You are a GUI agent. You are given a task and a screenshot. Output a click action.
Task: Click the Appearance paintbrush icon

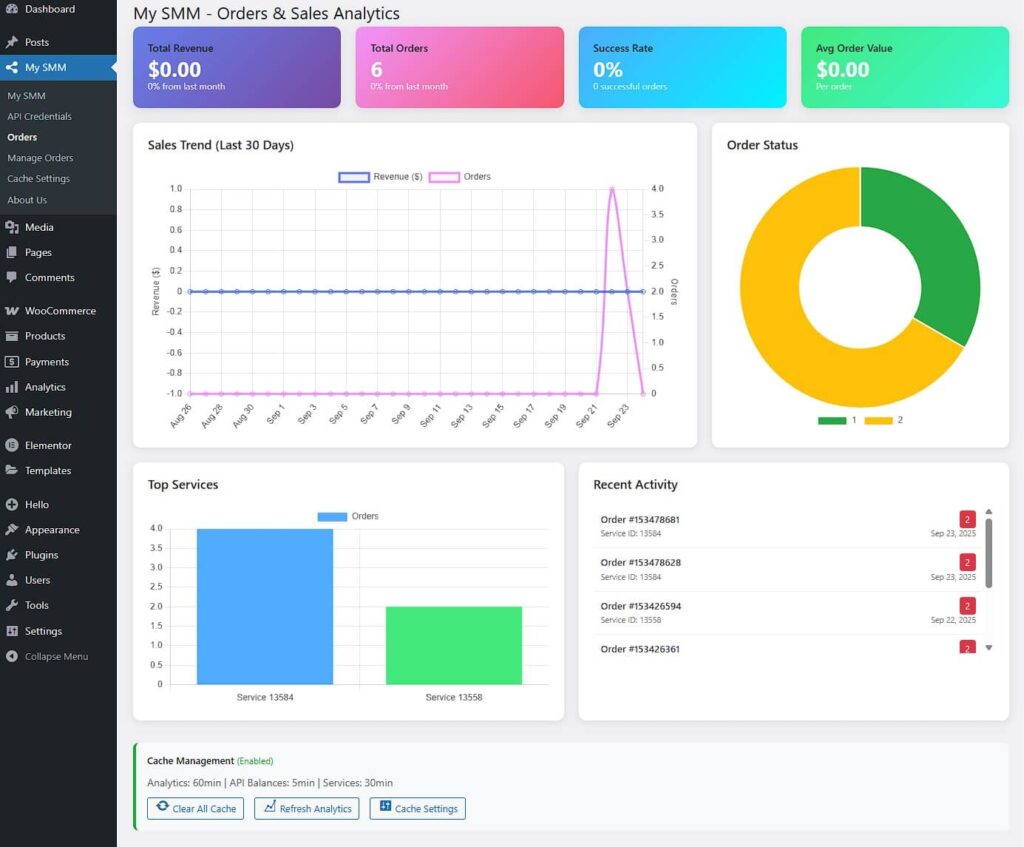[12, 530]
